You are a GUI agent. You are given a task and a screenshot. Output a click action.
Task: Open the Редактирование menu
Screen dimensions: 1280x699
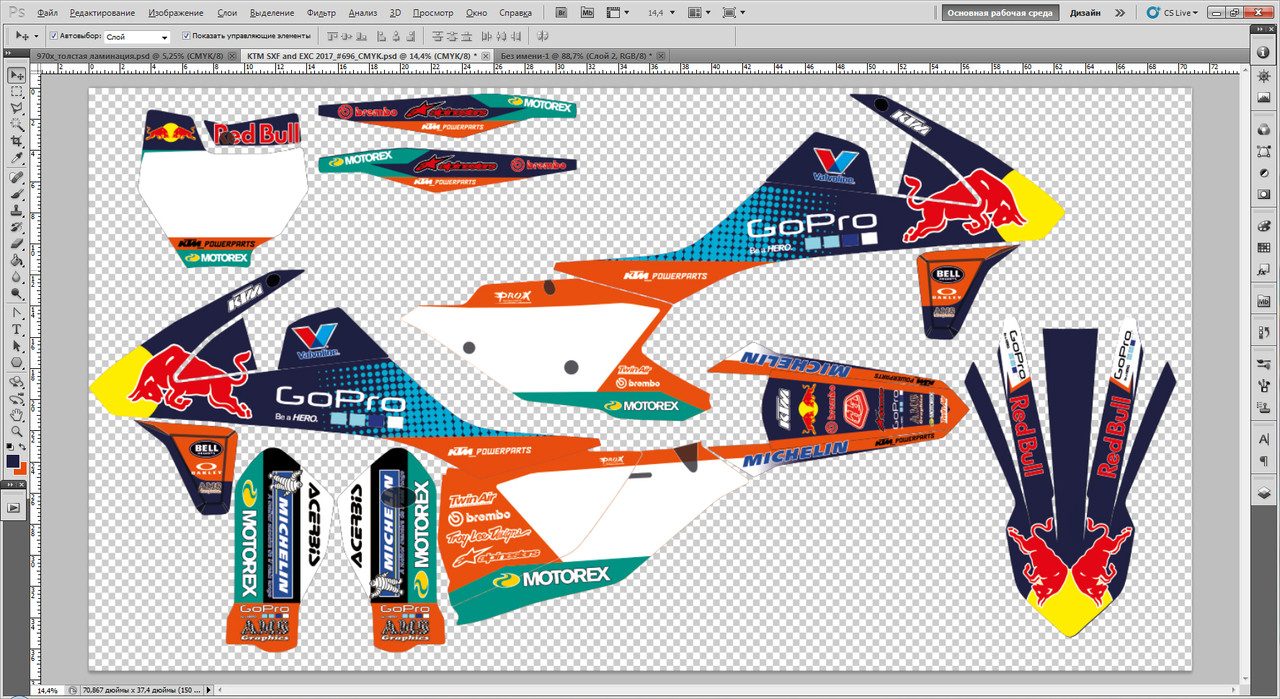102,13
